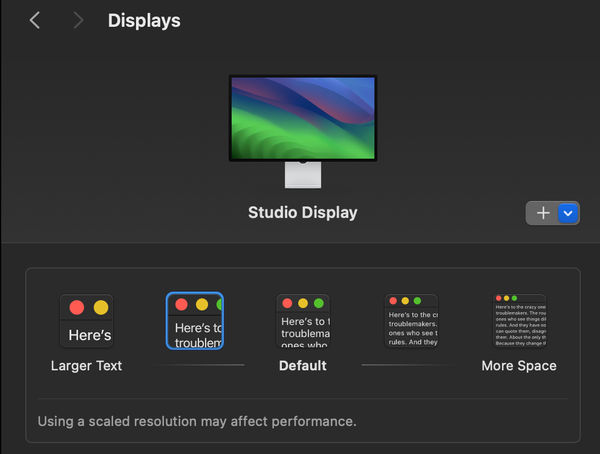600x454 pixels.
Task: Click the scaled resolution performance notice
Action: coord(197,421)
